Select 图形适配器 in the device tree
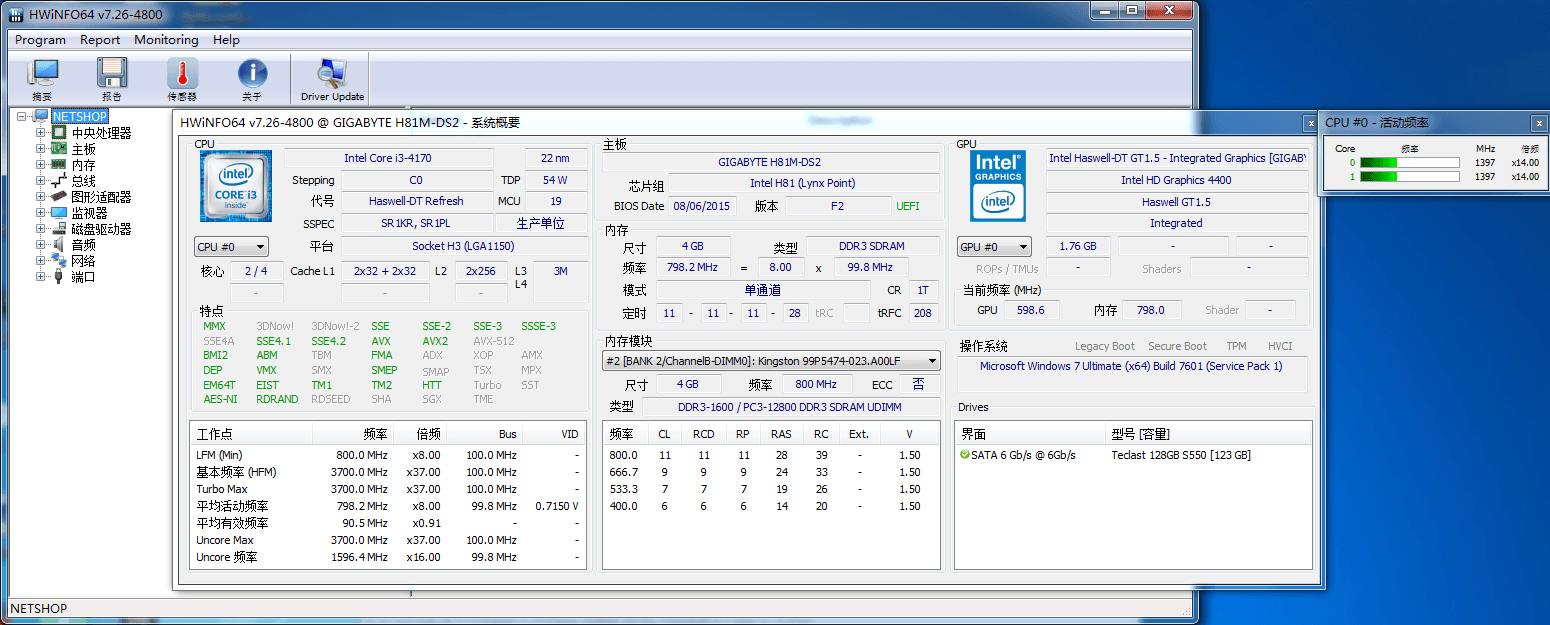The width and height of the screenshot is (1550, 625). click(101, 197)
